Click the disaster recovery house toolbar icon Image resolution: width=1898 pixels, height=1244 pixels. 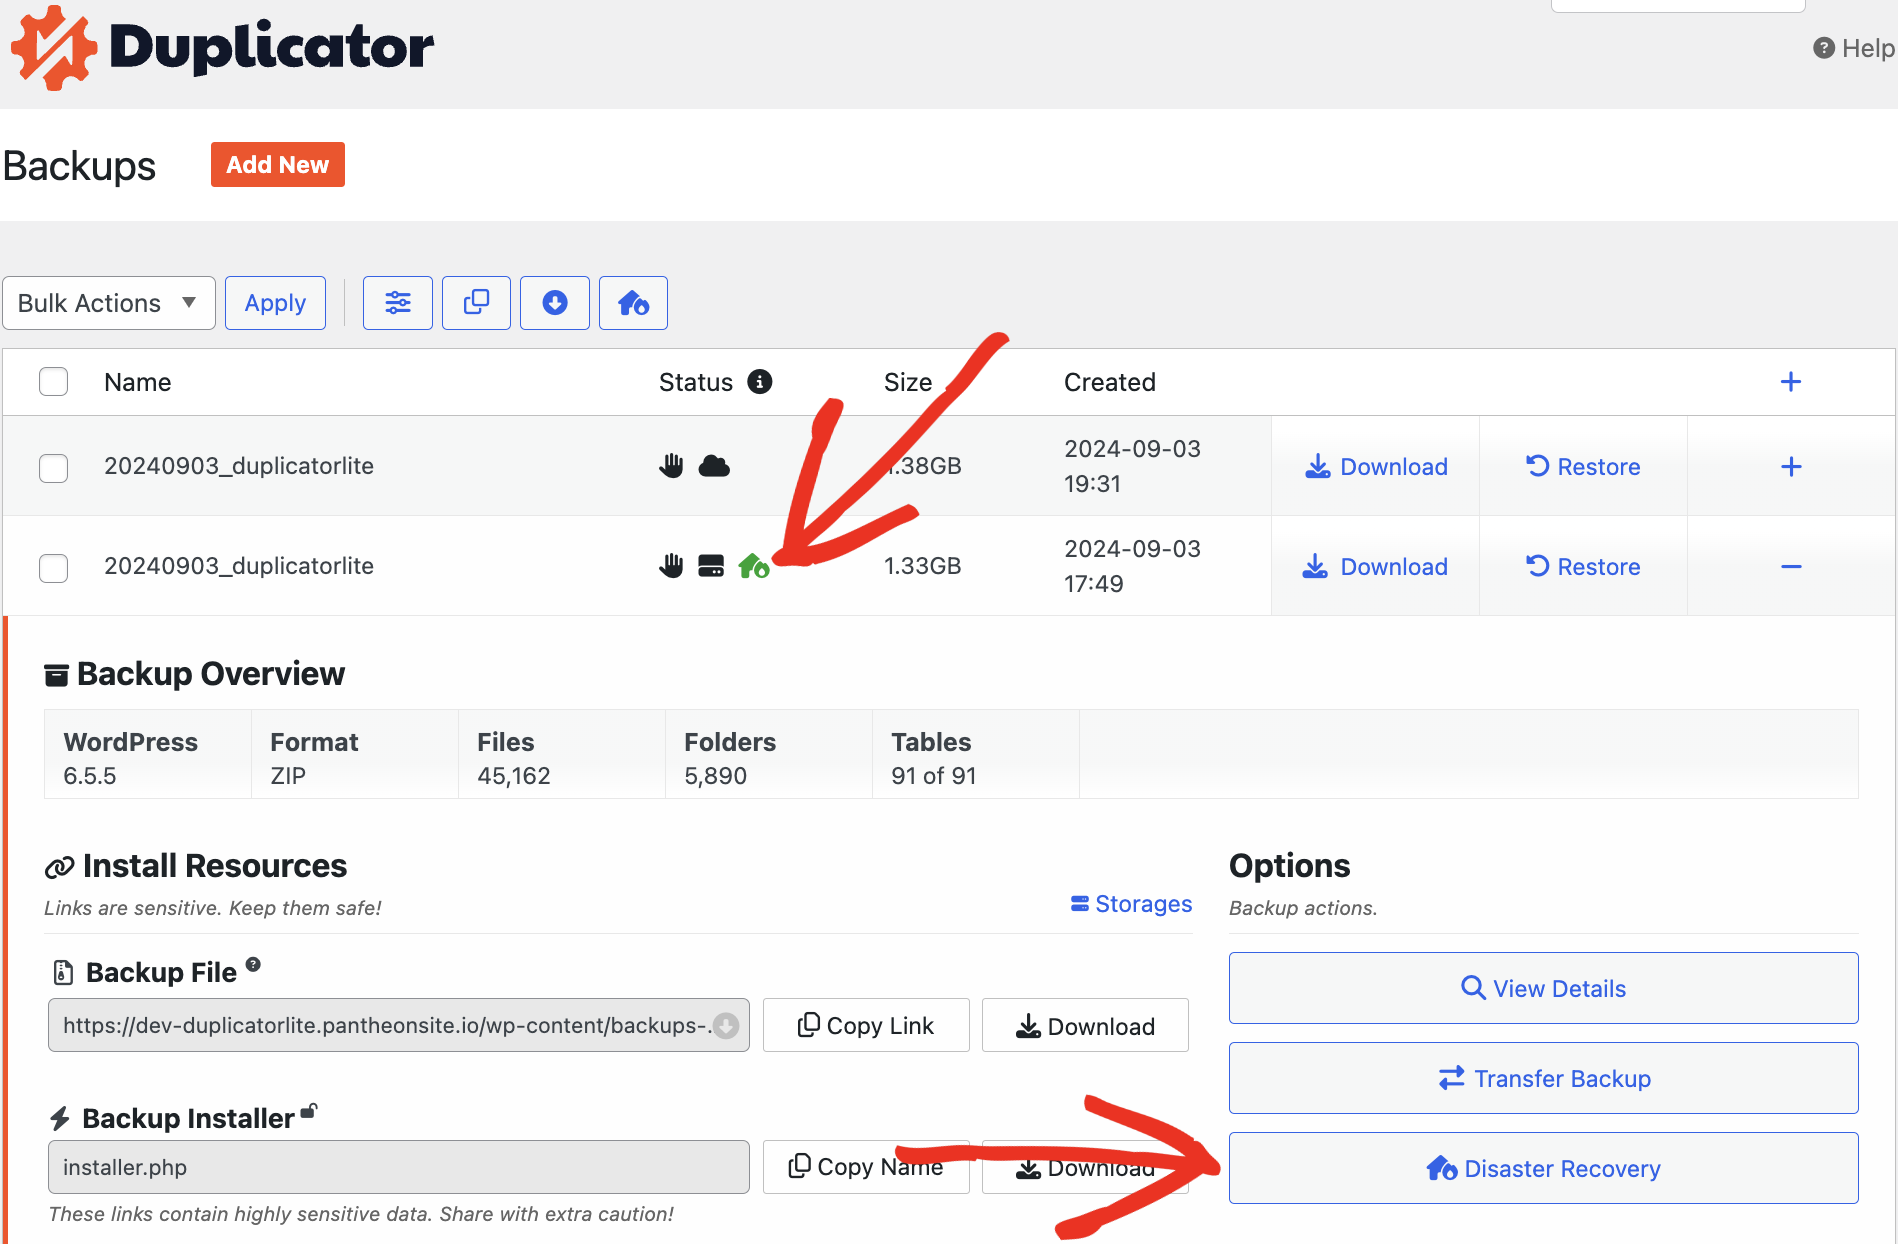[x=633, y=303]
